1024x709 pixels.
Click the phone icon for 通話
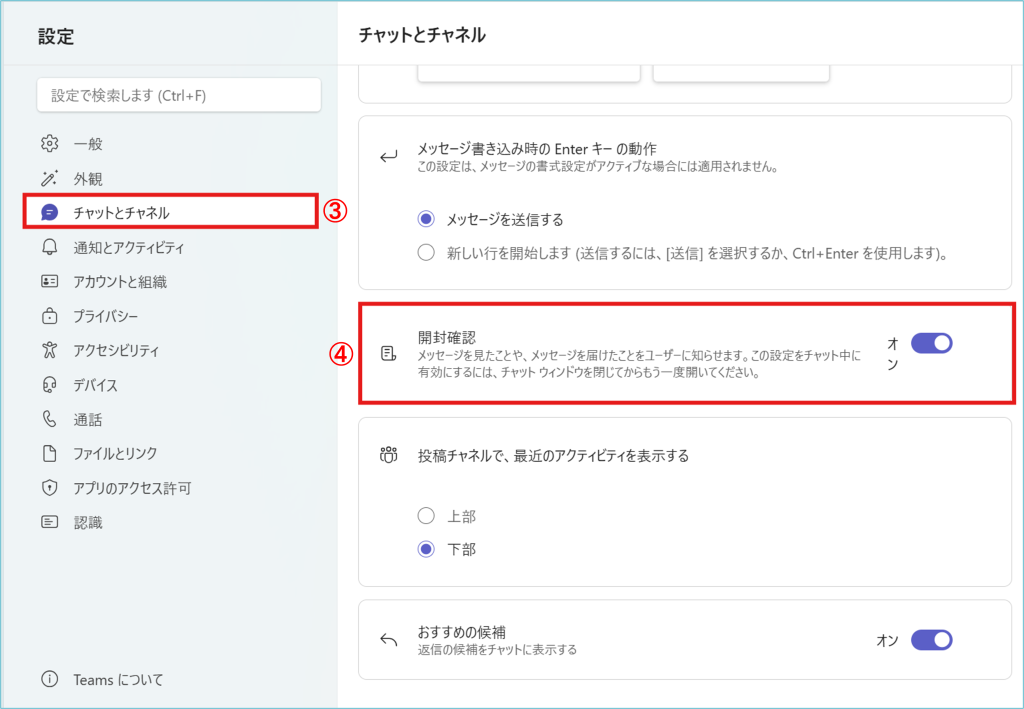[49, 420]
